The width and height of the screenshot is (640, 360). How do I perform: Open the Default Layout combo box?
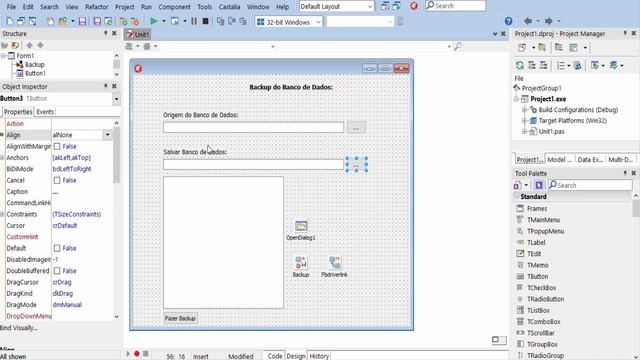click(336, 7)
